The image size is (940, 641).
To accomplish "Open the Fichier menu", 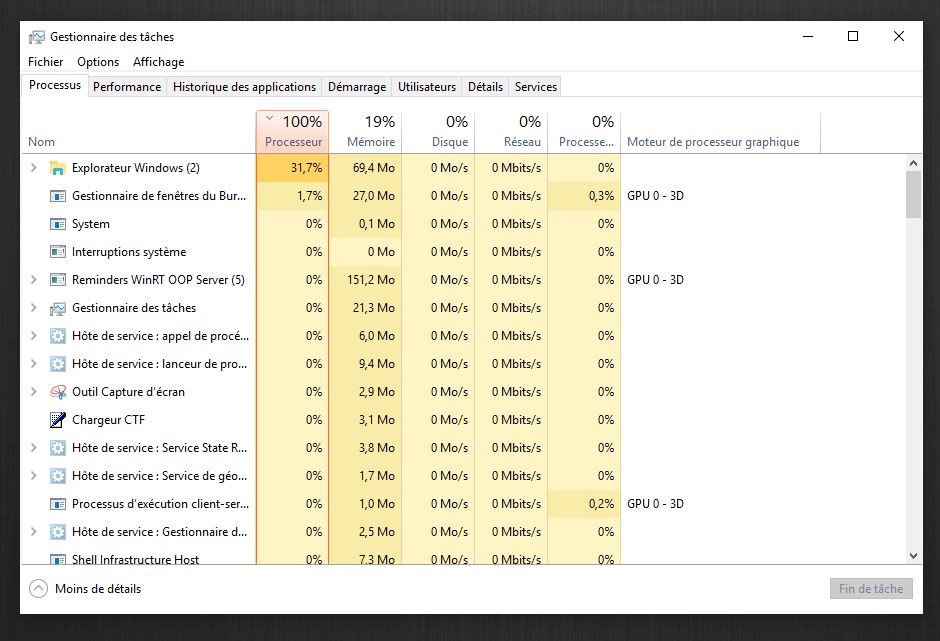I will [46, 62].
